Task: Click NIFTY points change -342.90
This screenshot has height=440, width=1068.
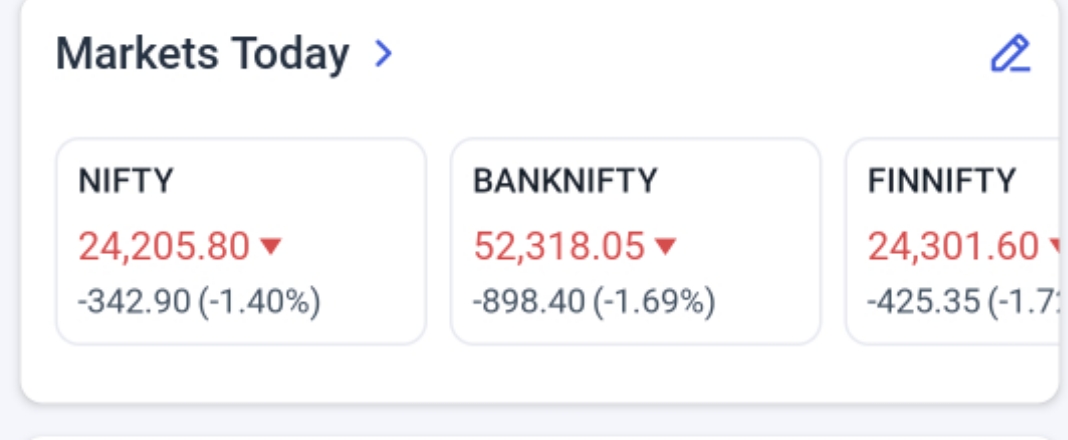Action: point(134,301)
